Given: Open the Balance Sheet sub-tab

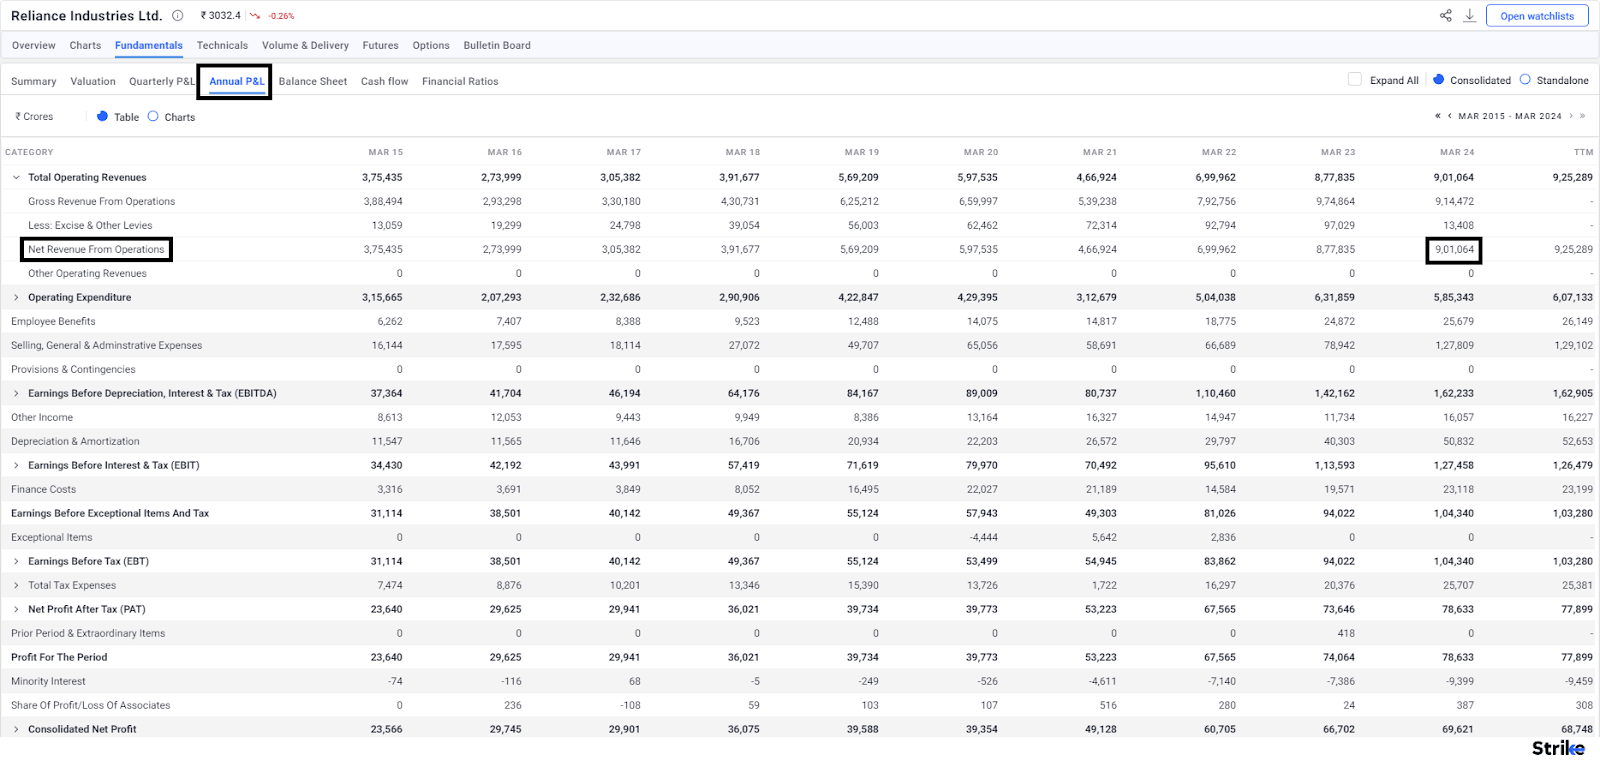Looking at the screenshot, I should (x=313, y=81).
